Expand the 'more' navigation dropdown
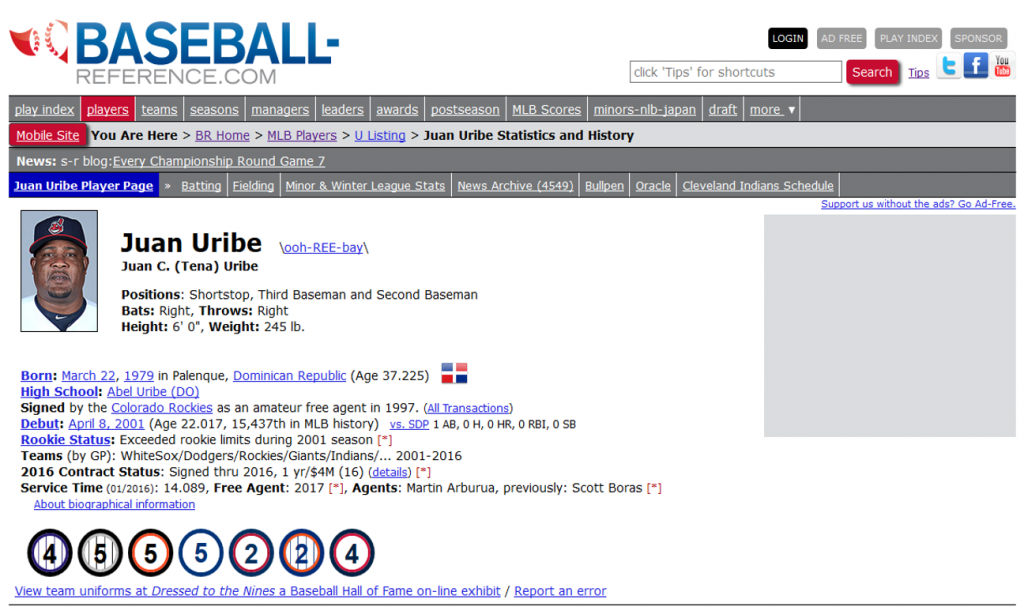1024x607 pixels. click(772, 110)
